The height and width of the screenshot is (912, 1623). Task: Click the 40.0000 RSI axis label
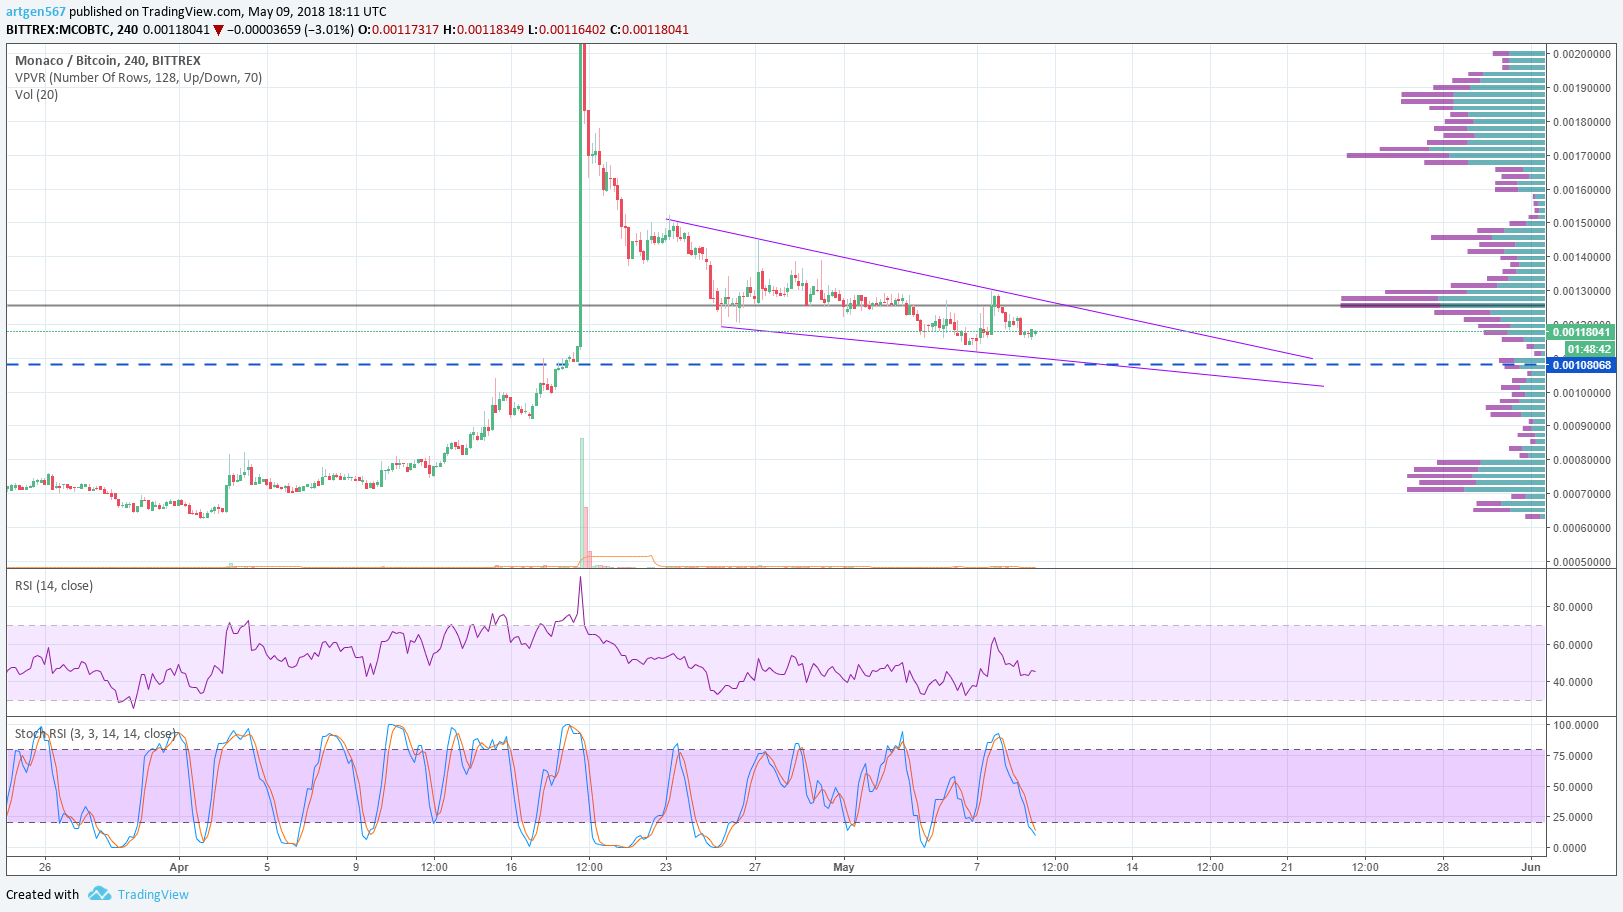[x=1572, y=682]
